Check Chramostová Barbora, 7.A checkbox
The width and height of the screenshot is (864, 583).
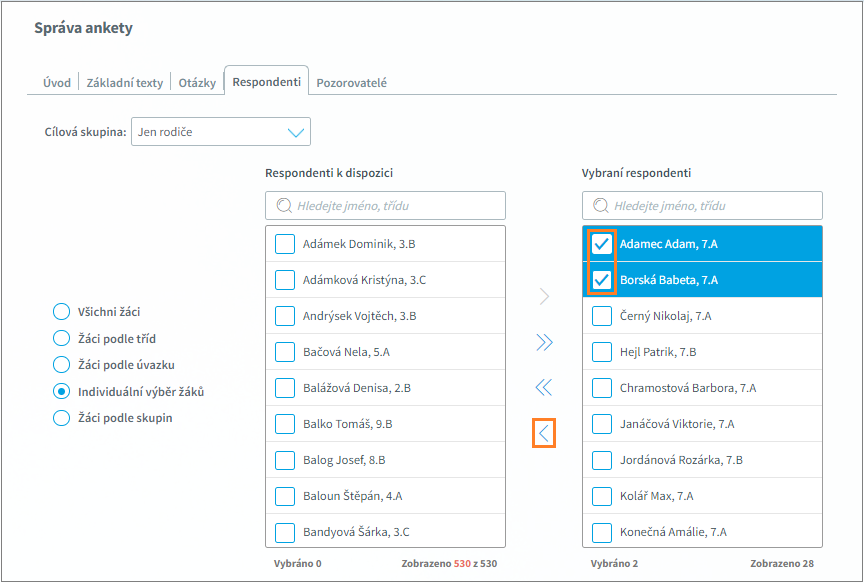602,387
